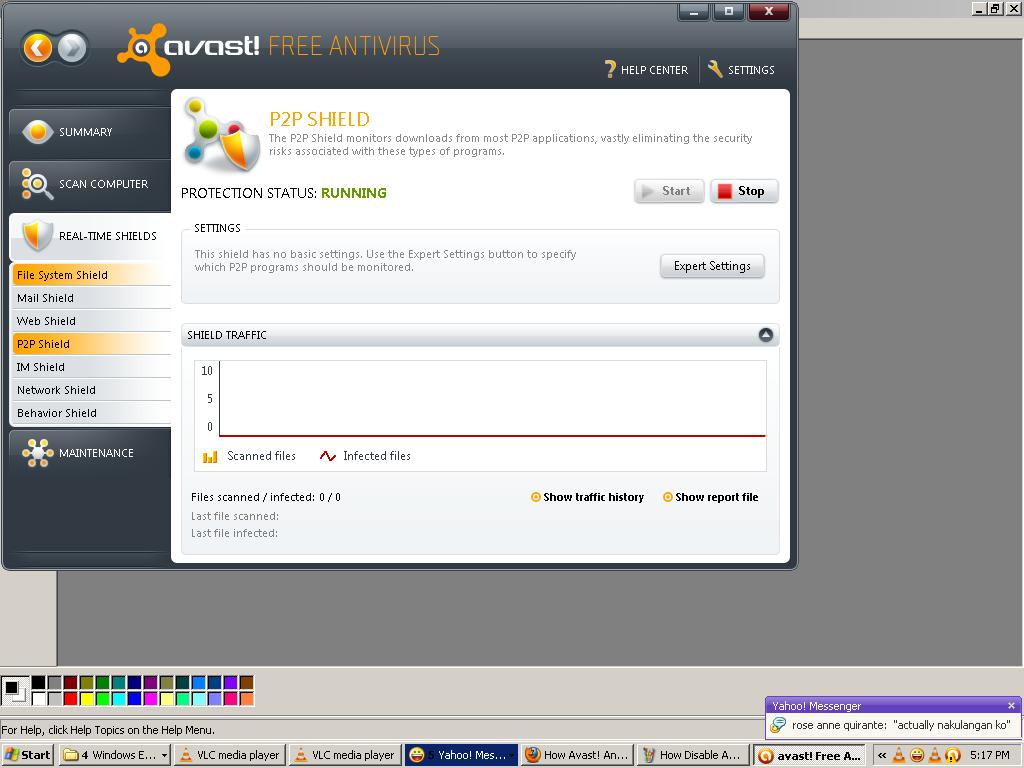Pick the cyan color swatch

click(118, 698)
